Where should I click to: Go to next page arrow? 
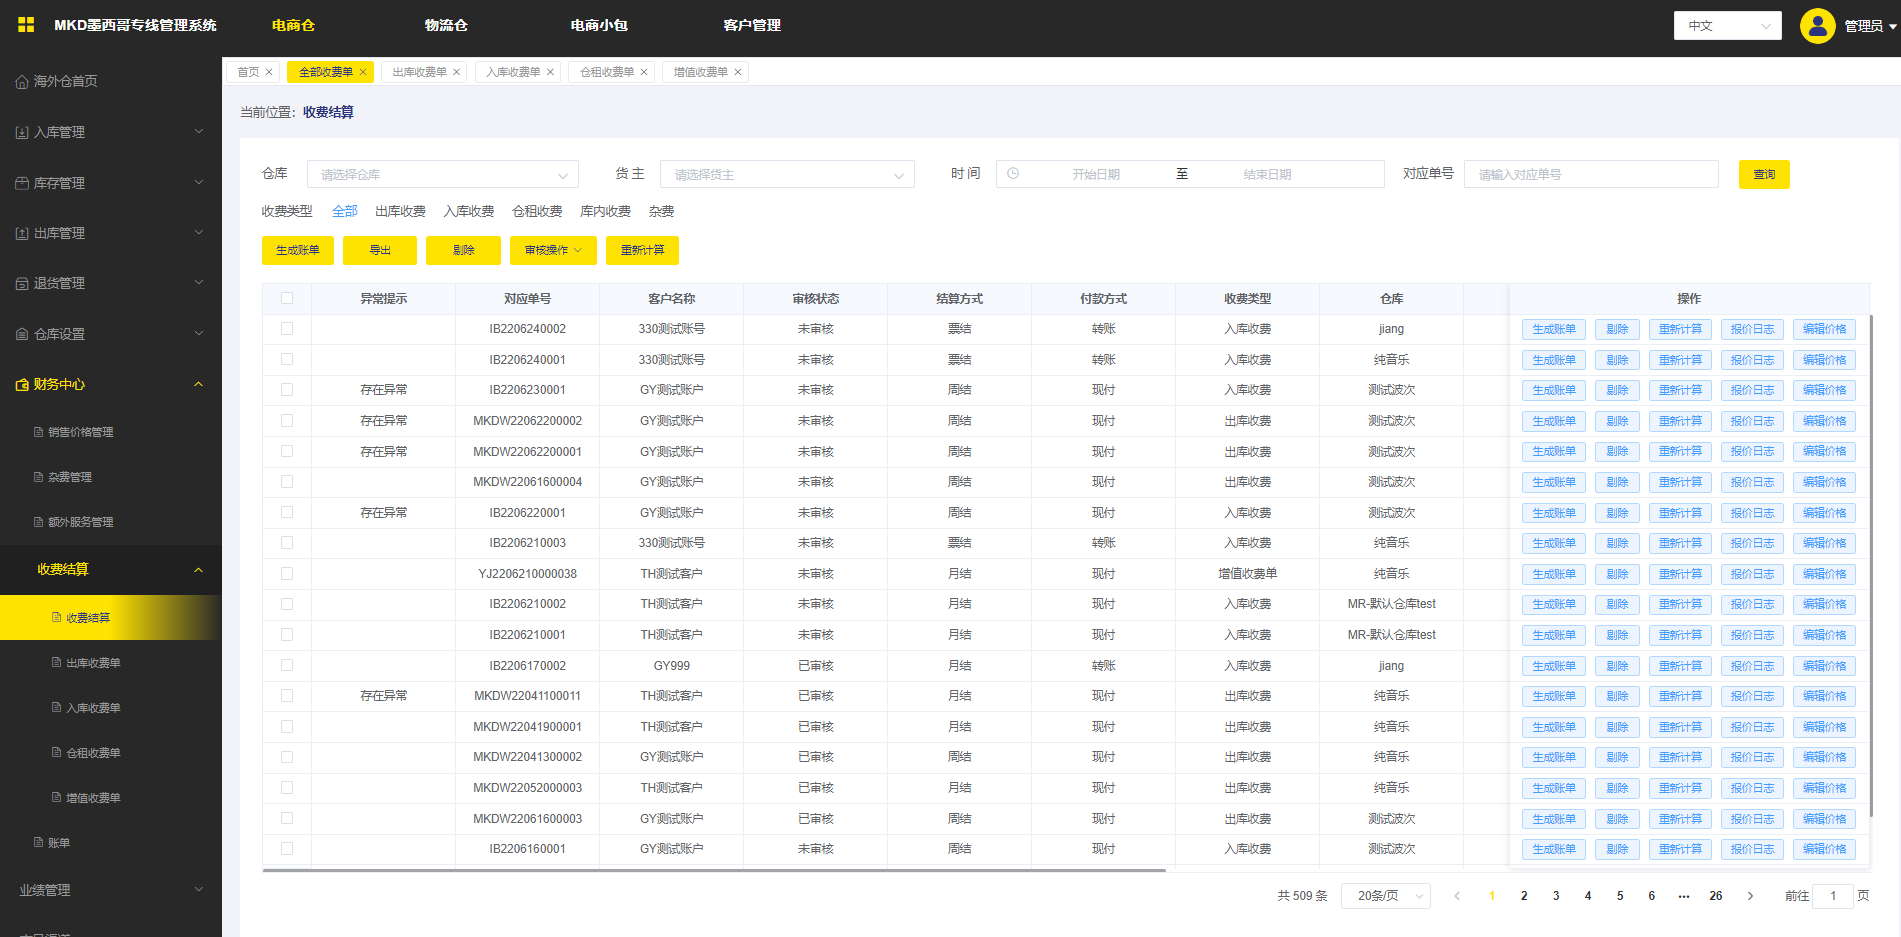[x=1750, y=896]
